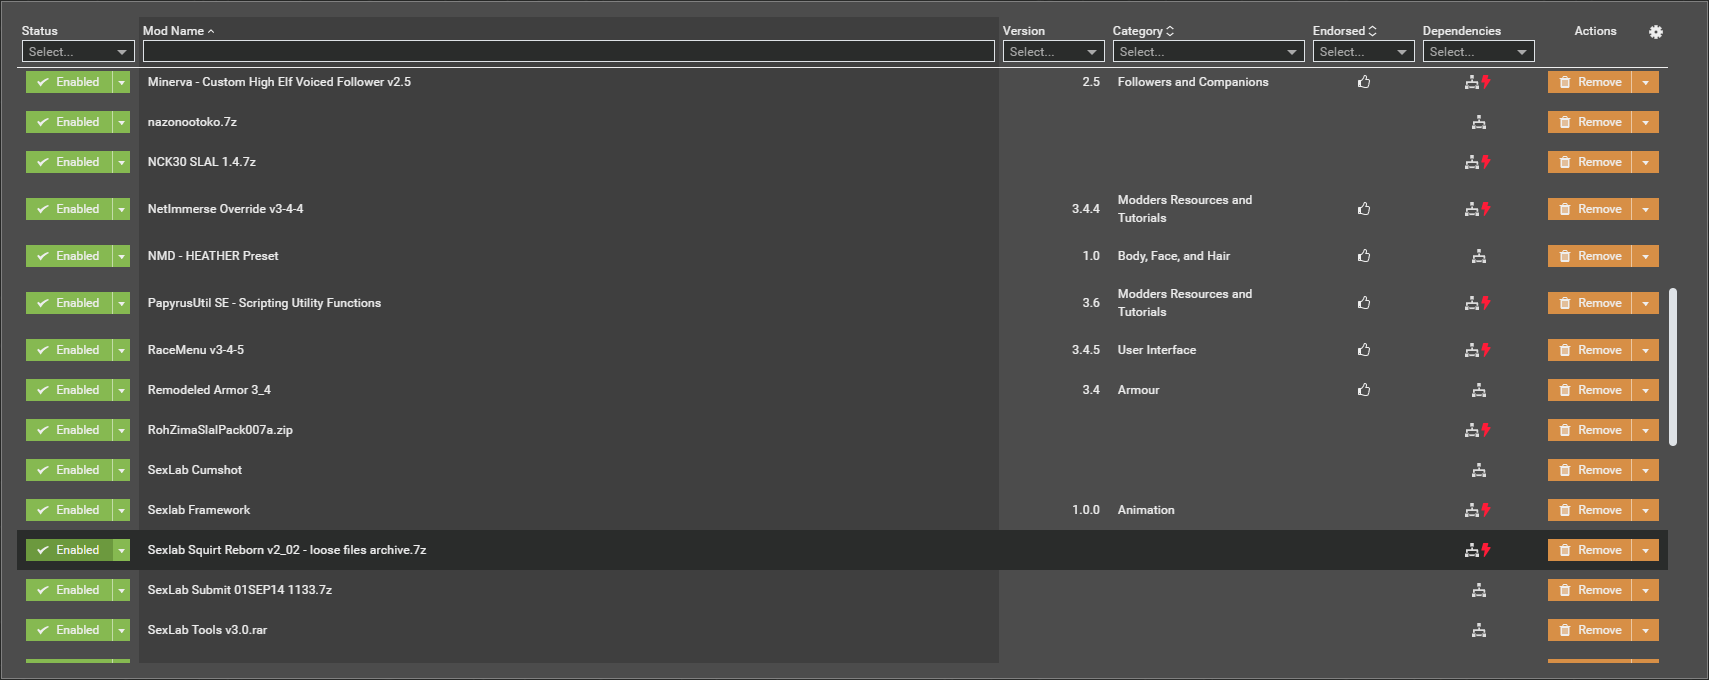Open Version filter dropdown
The height and width of the screenshot is (680, 1709).
1053,52
